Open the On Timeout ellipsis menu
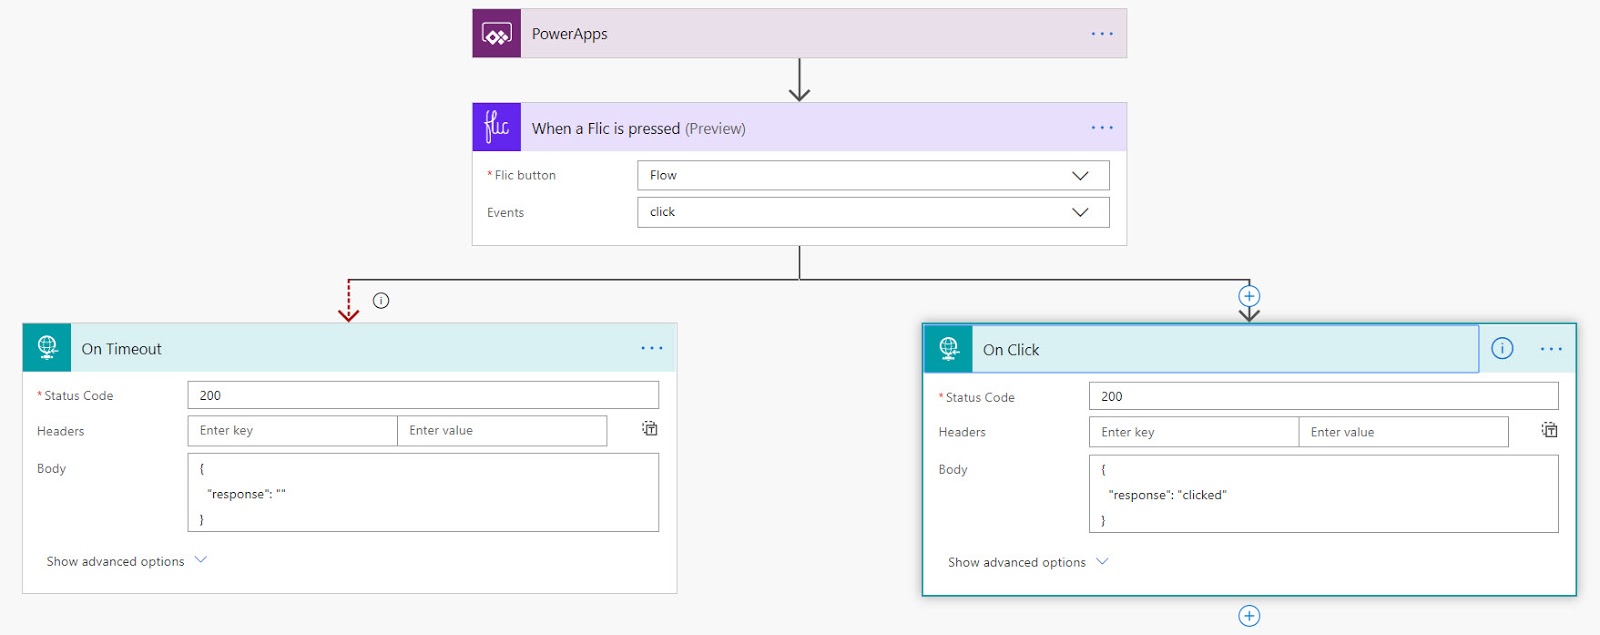Viewport: 1600px width, 635px height. [x=652, y=348]
